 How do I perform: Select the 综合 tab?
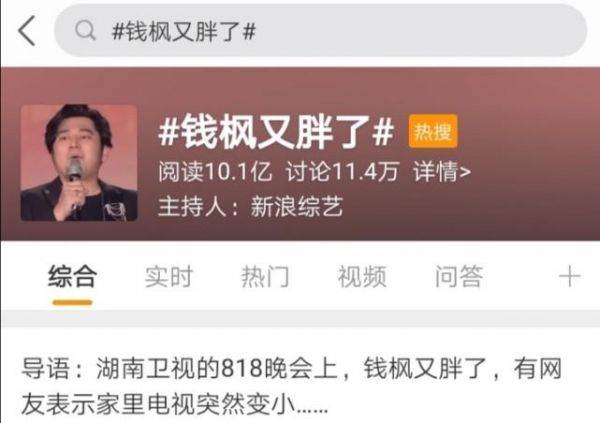pos(72,276)
